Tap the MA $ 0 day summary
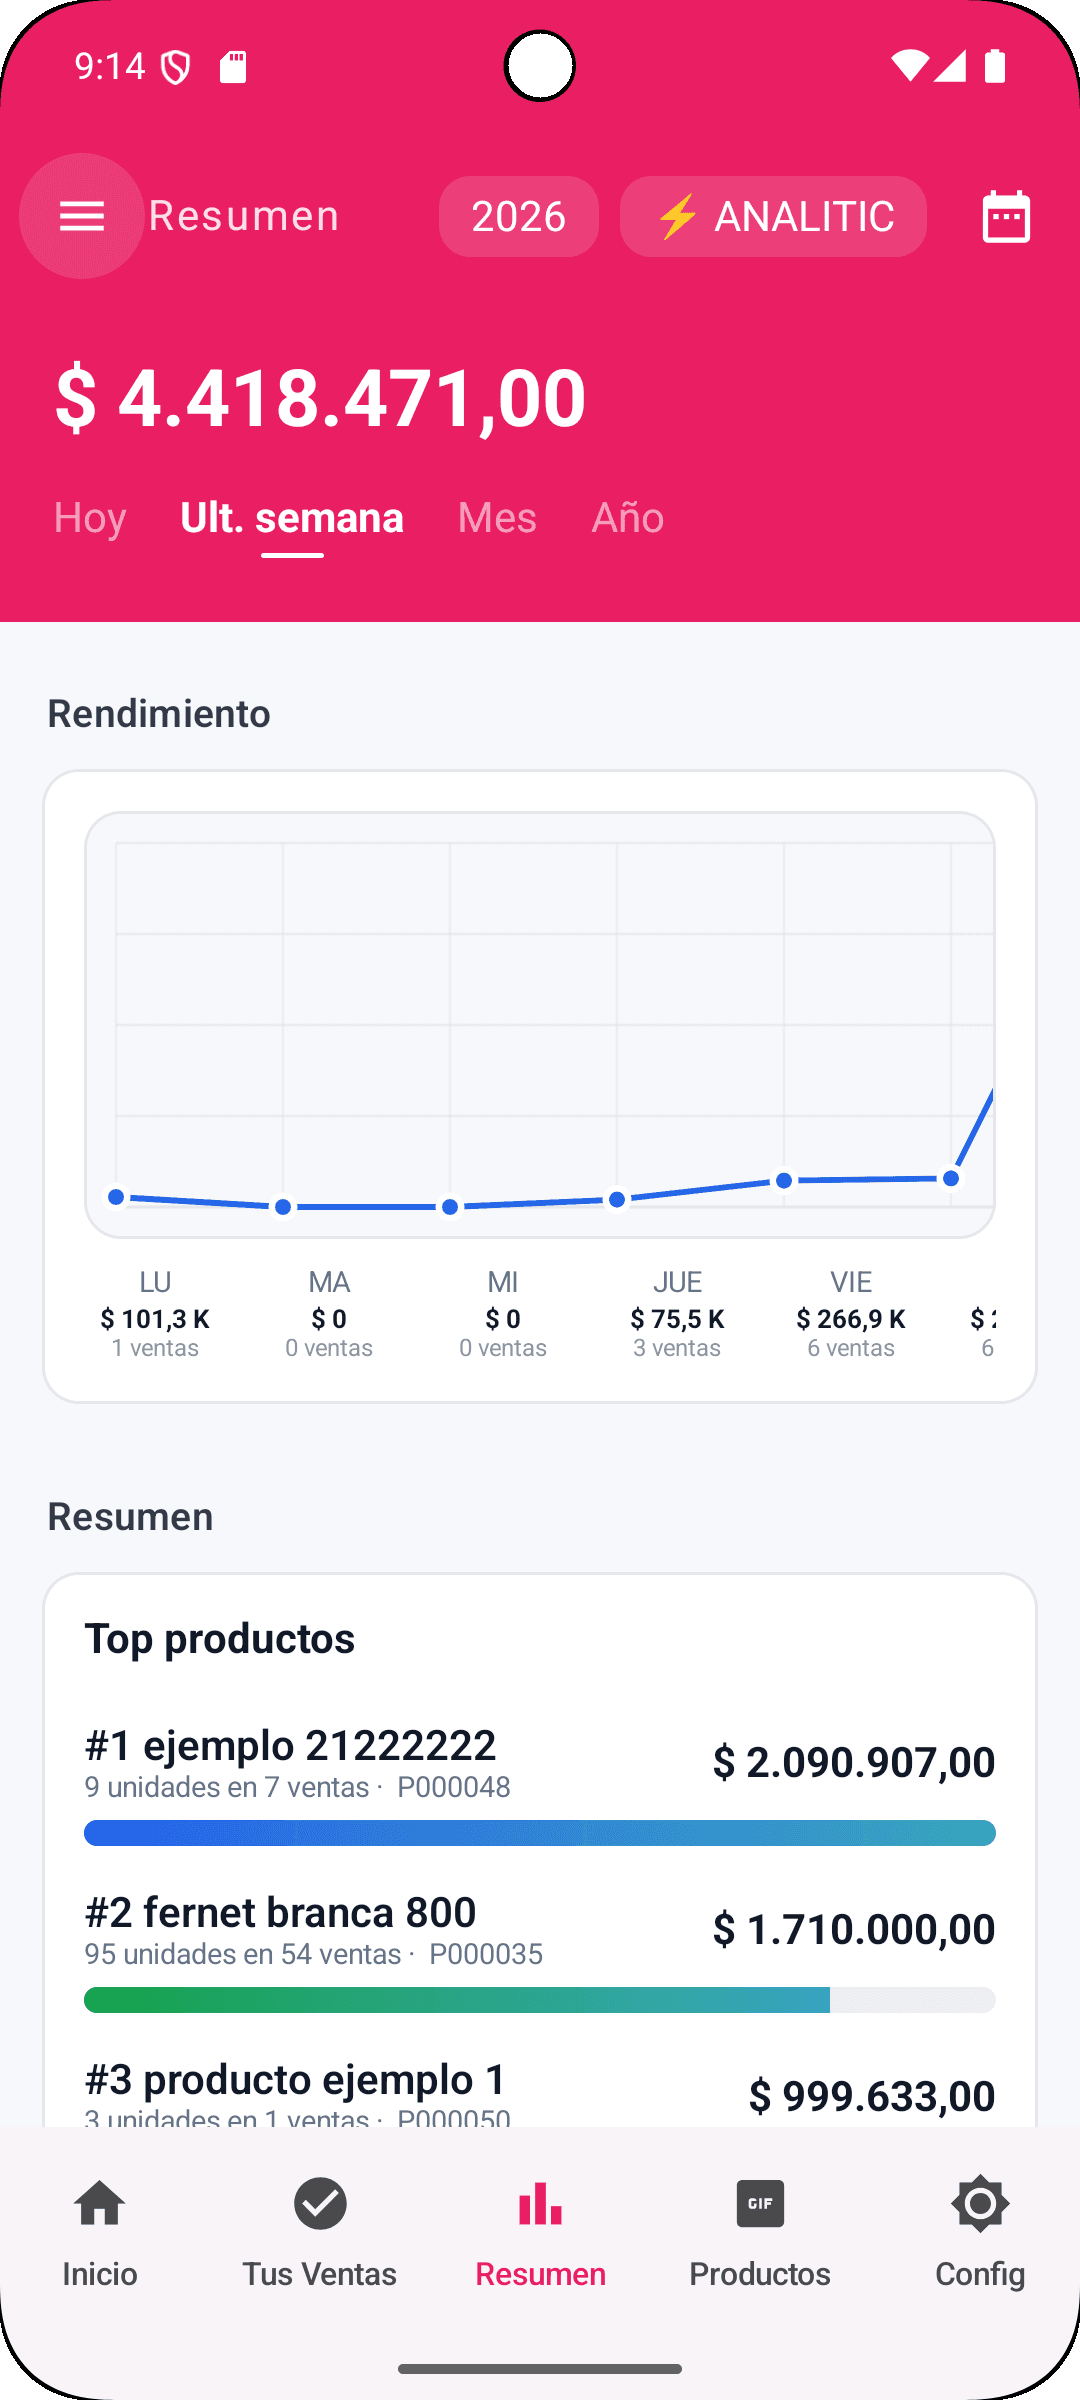1080x2400 pixels. point(329,1314)
